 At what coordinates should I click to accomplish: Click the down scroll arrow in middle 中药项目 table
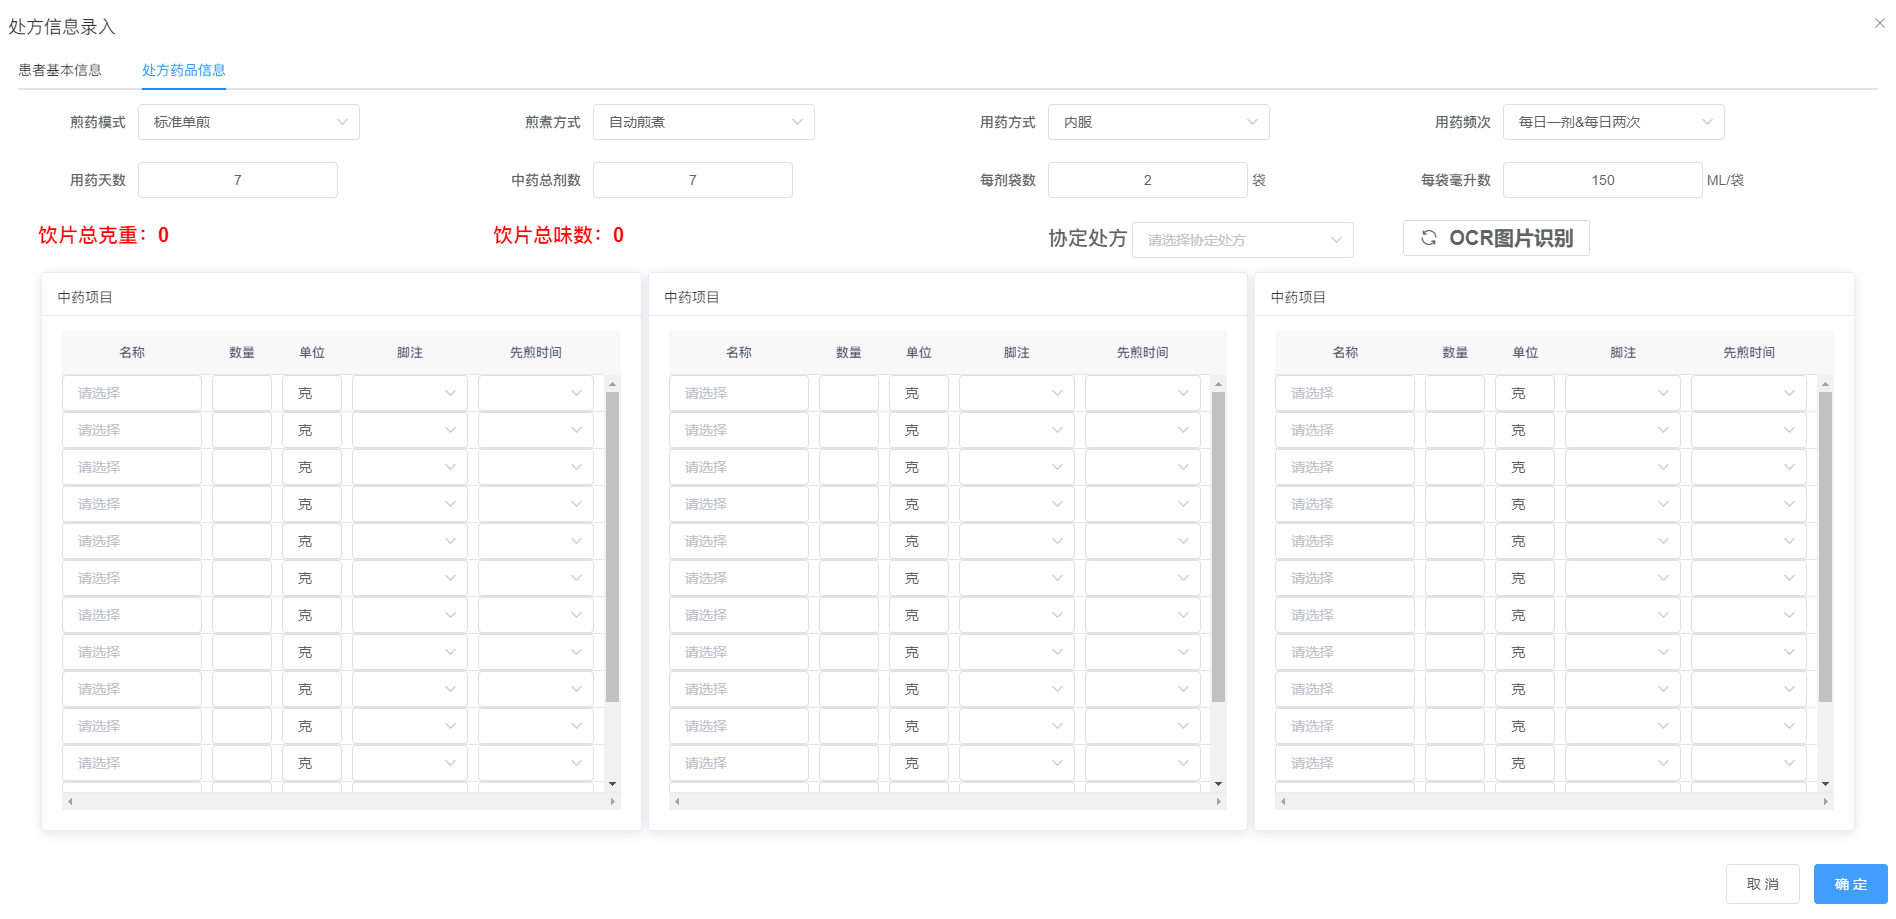click(1218, 784)
